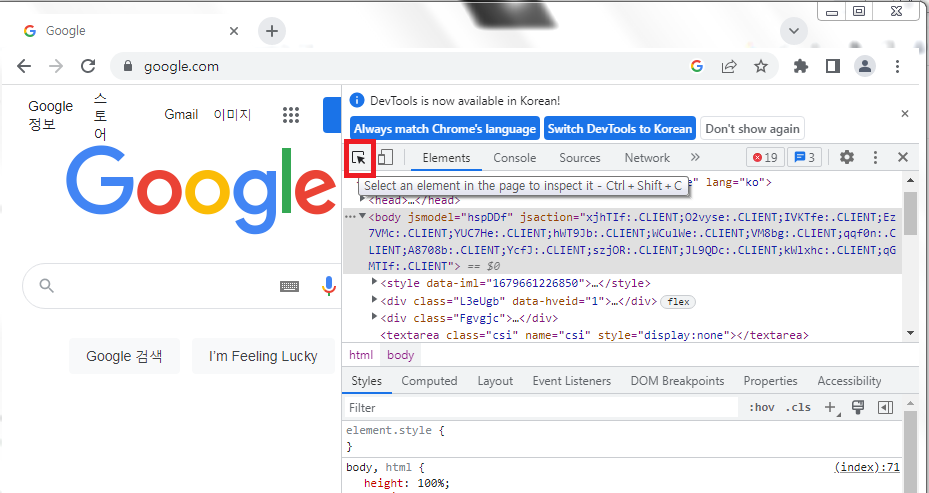The width and height of the screenshot is (929, 493).
Task: Expand the head element node
Action: click(x=363, y=200)
